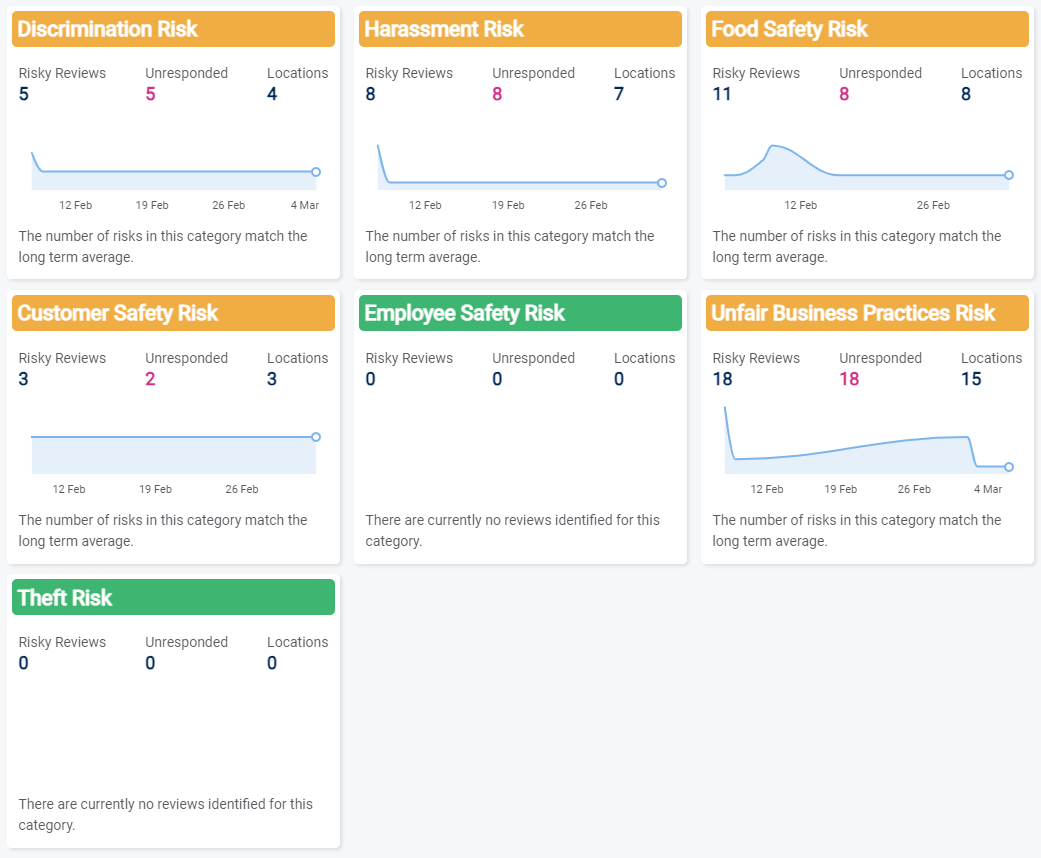This screenshot has height=858, width=1041.
Task: Select the Unfair Business Practices chart end marker
Action: 1009,467
